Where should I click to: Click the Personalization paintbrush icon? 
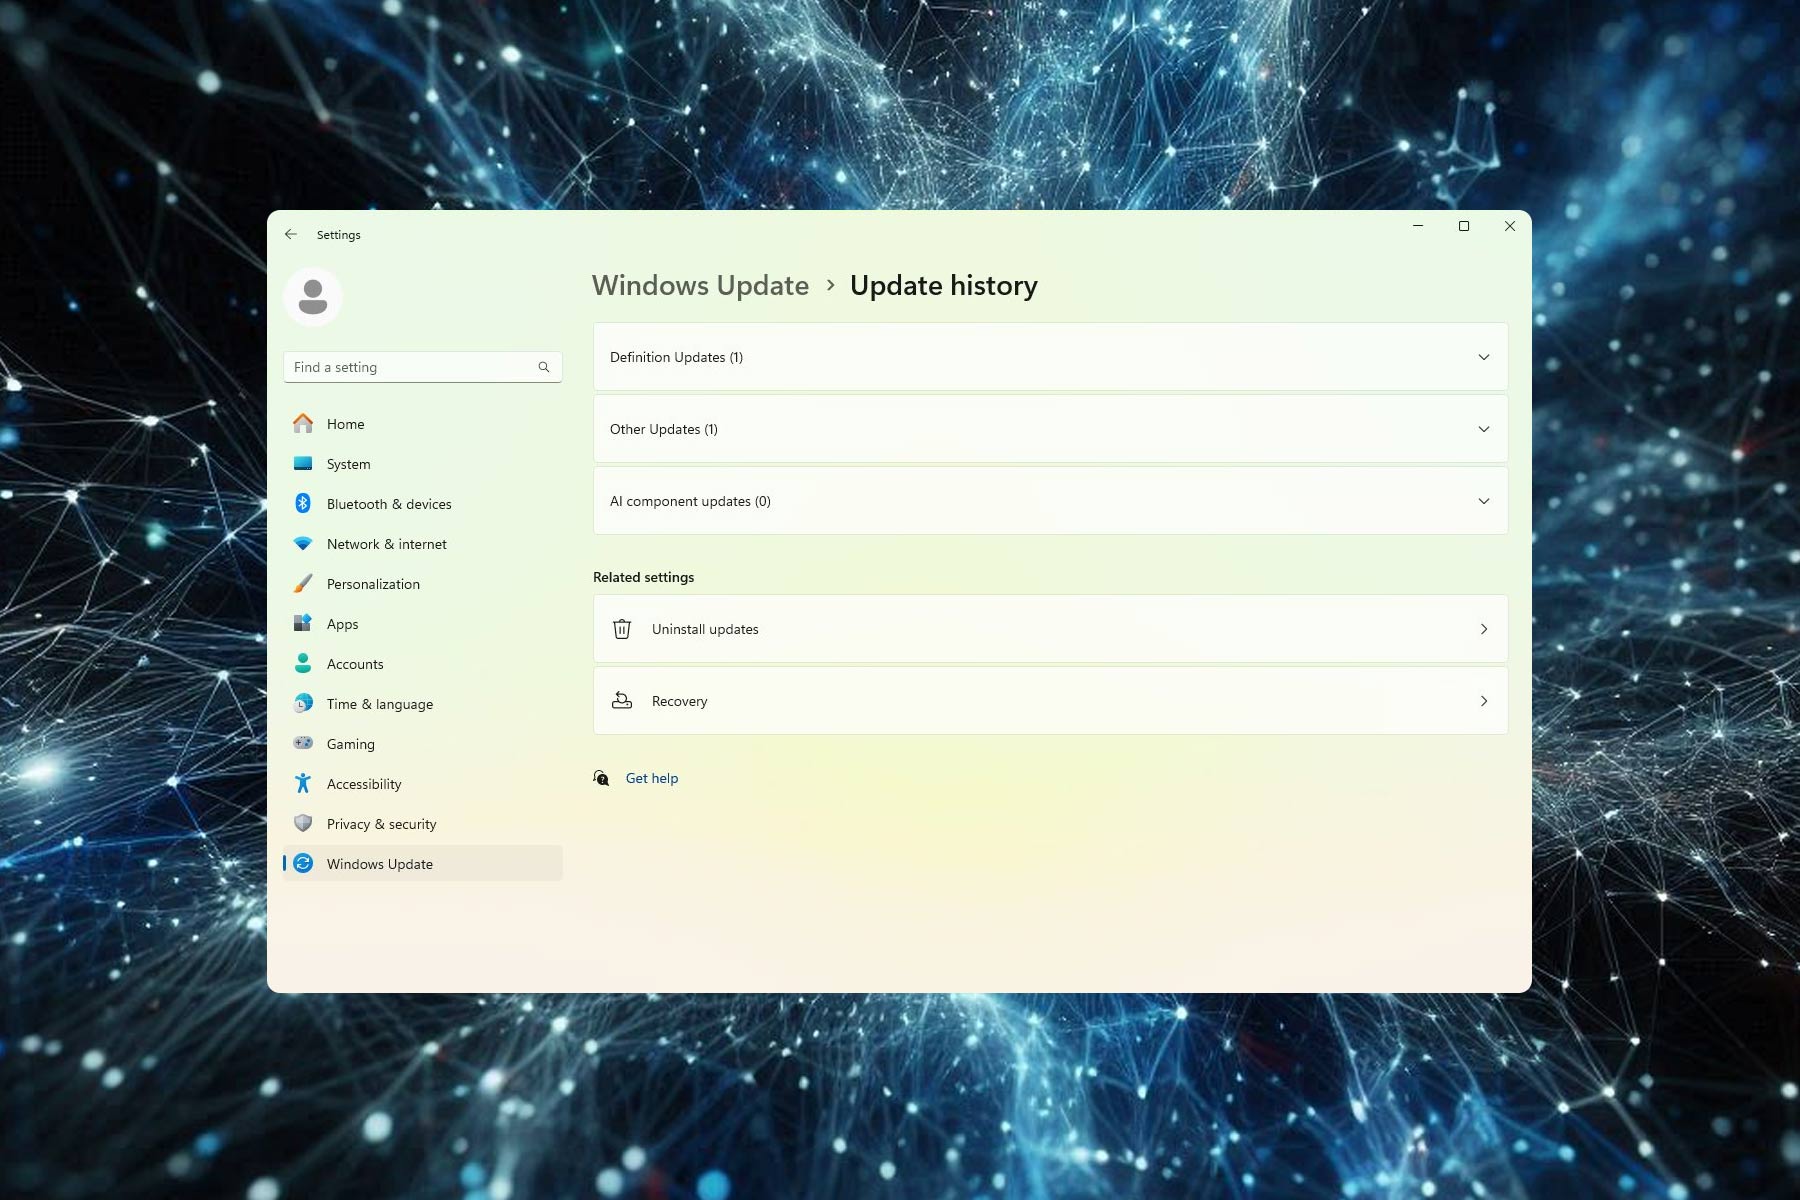[x=303, y=583]
